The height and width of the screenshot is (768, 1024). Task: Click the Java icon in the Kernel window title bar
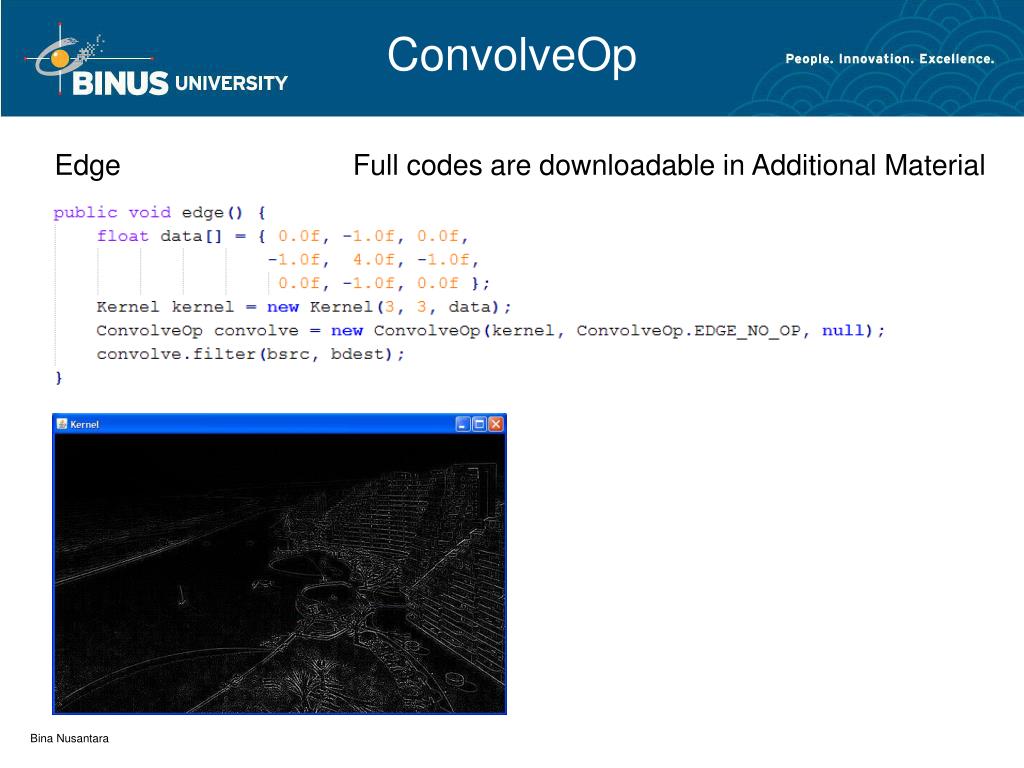(x=62, y=424)
